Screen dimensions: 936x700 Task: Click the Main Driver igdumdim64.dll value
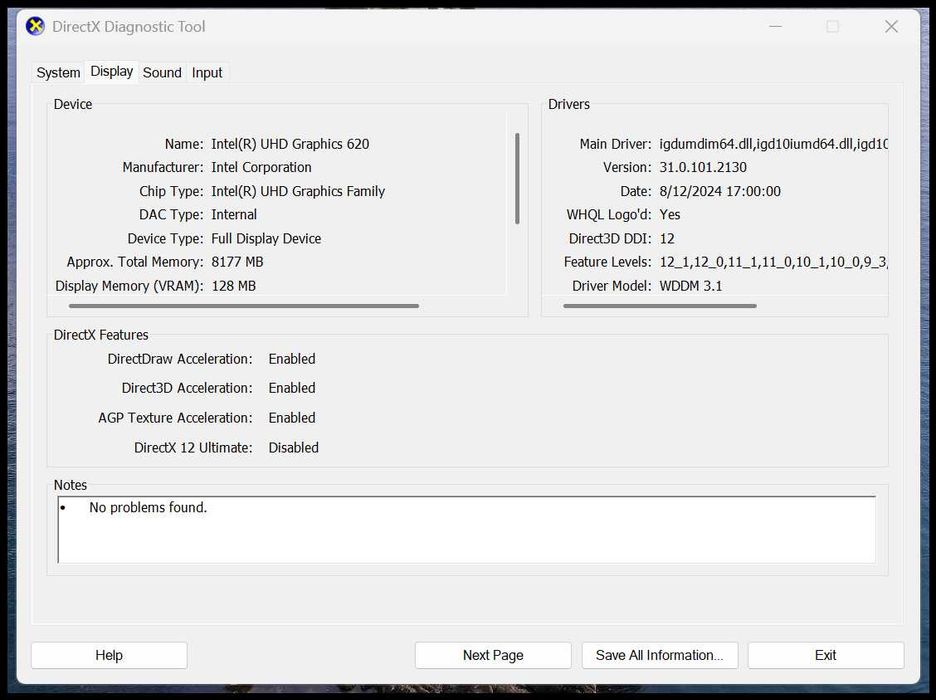(x=774, y=144)
